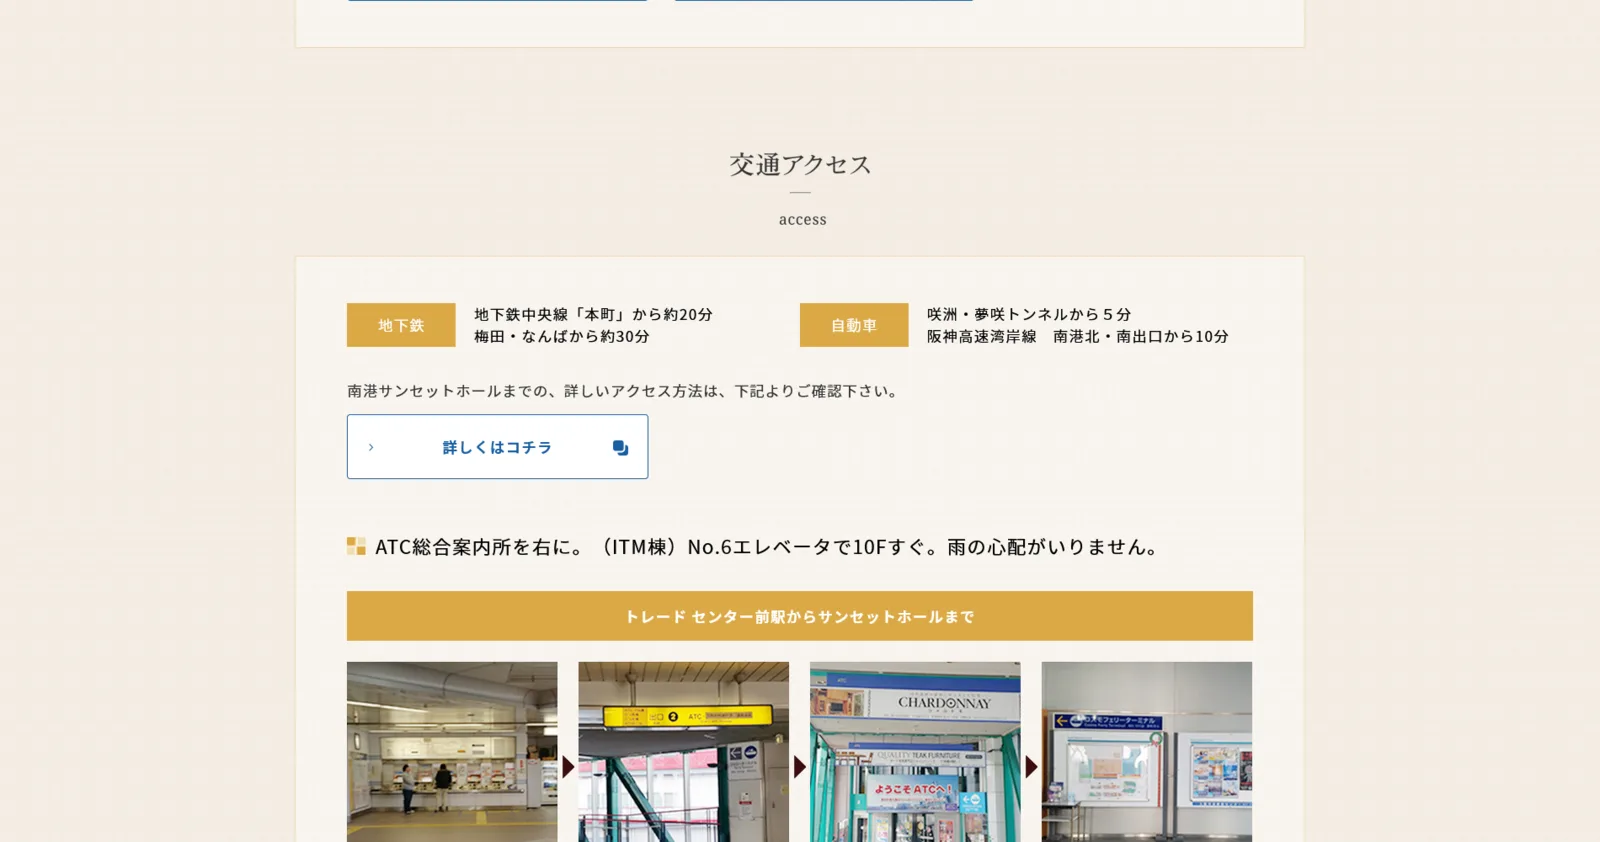Click the arrow after the yellow sign photo
The image size is (1600, 842).
[800, 767]
